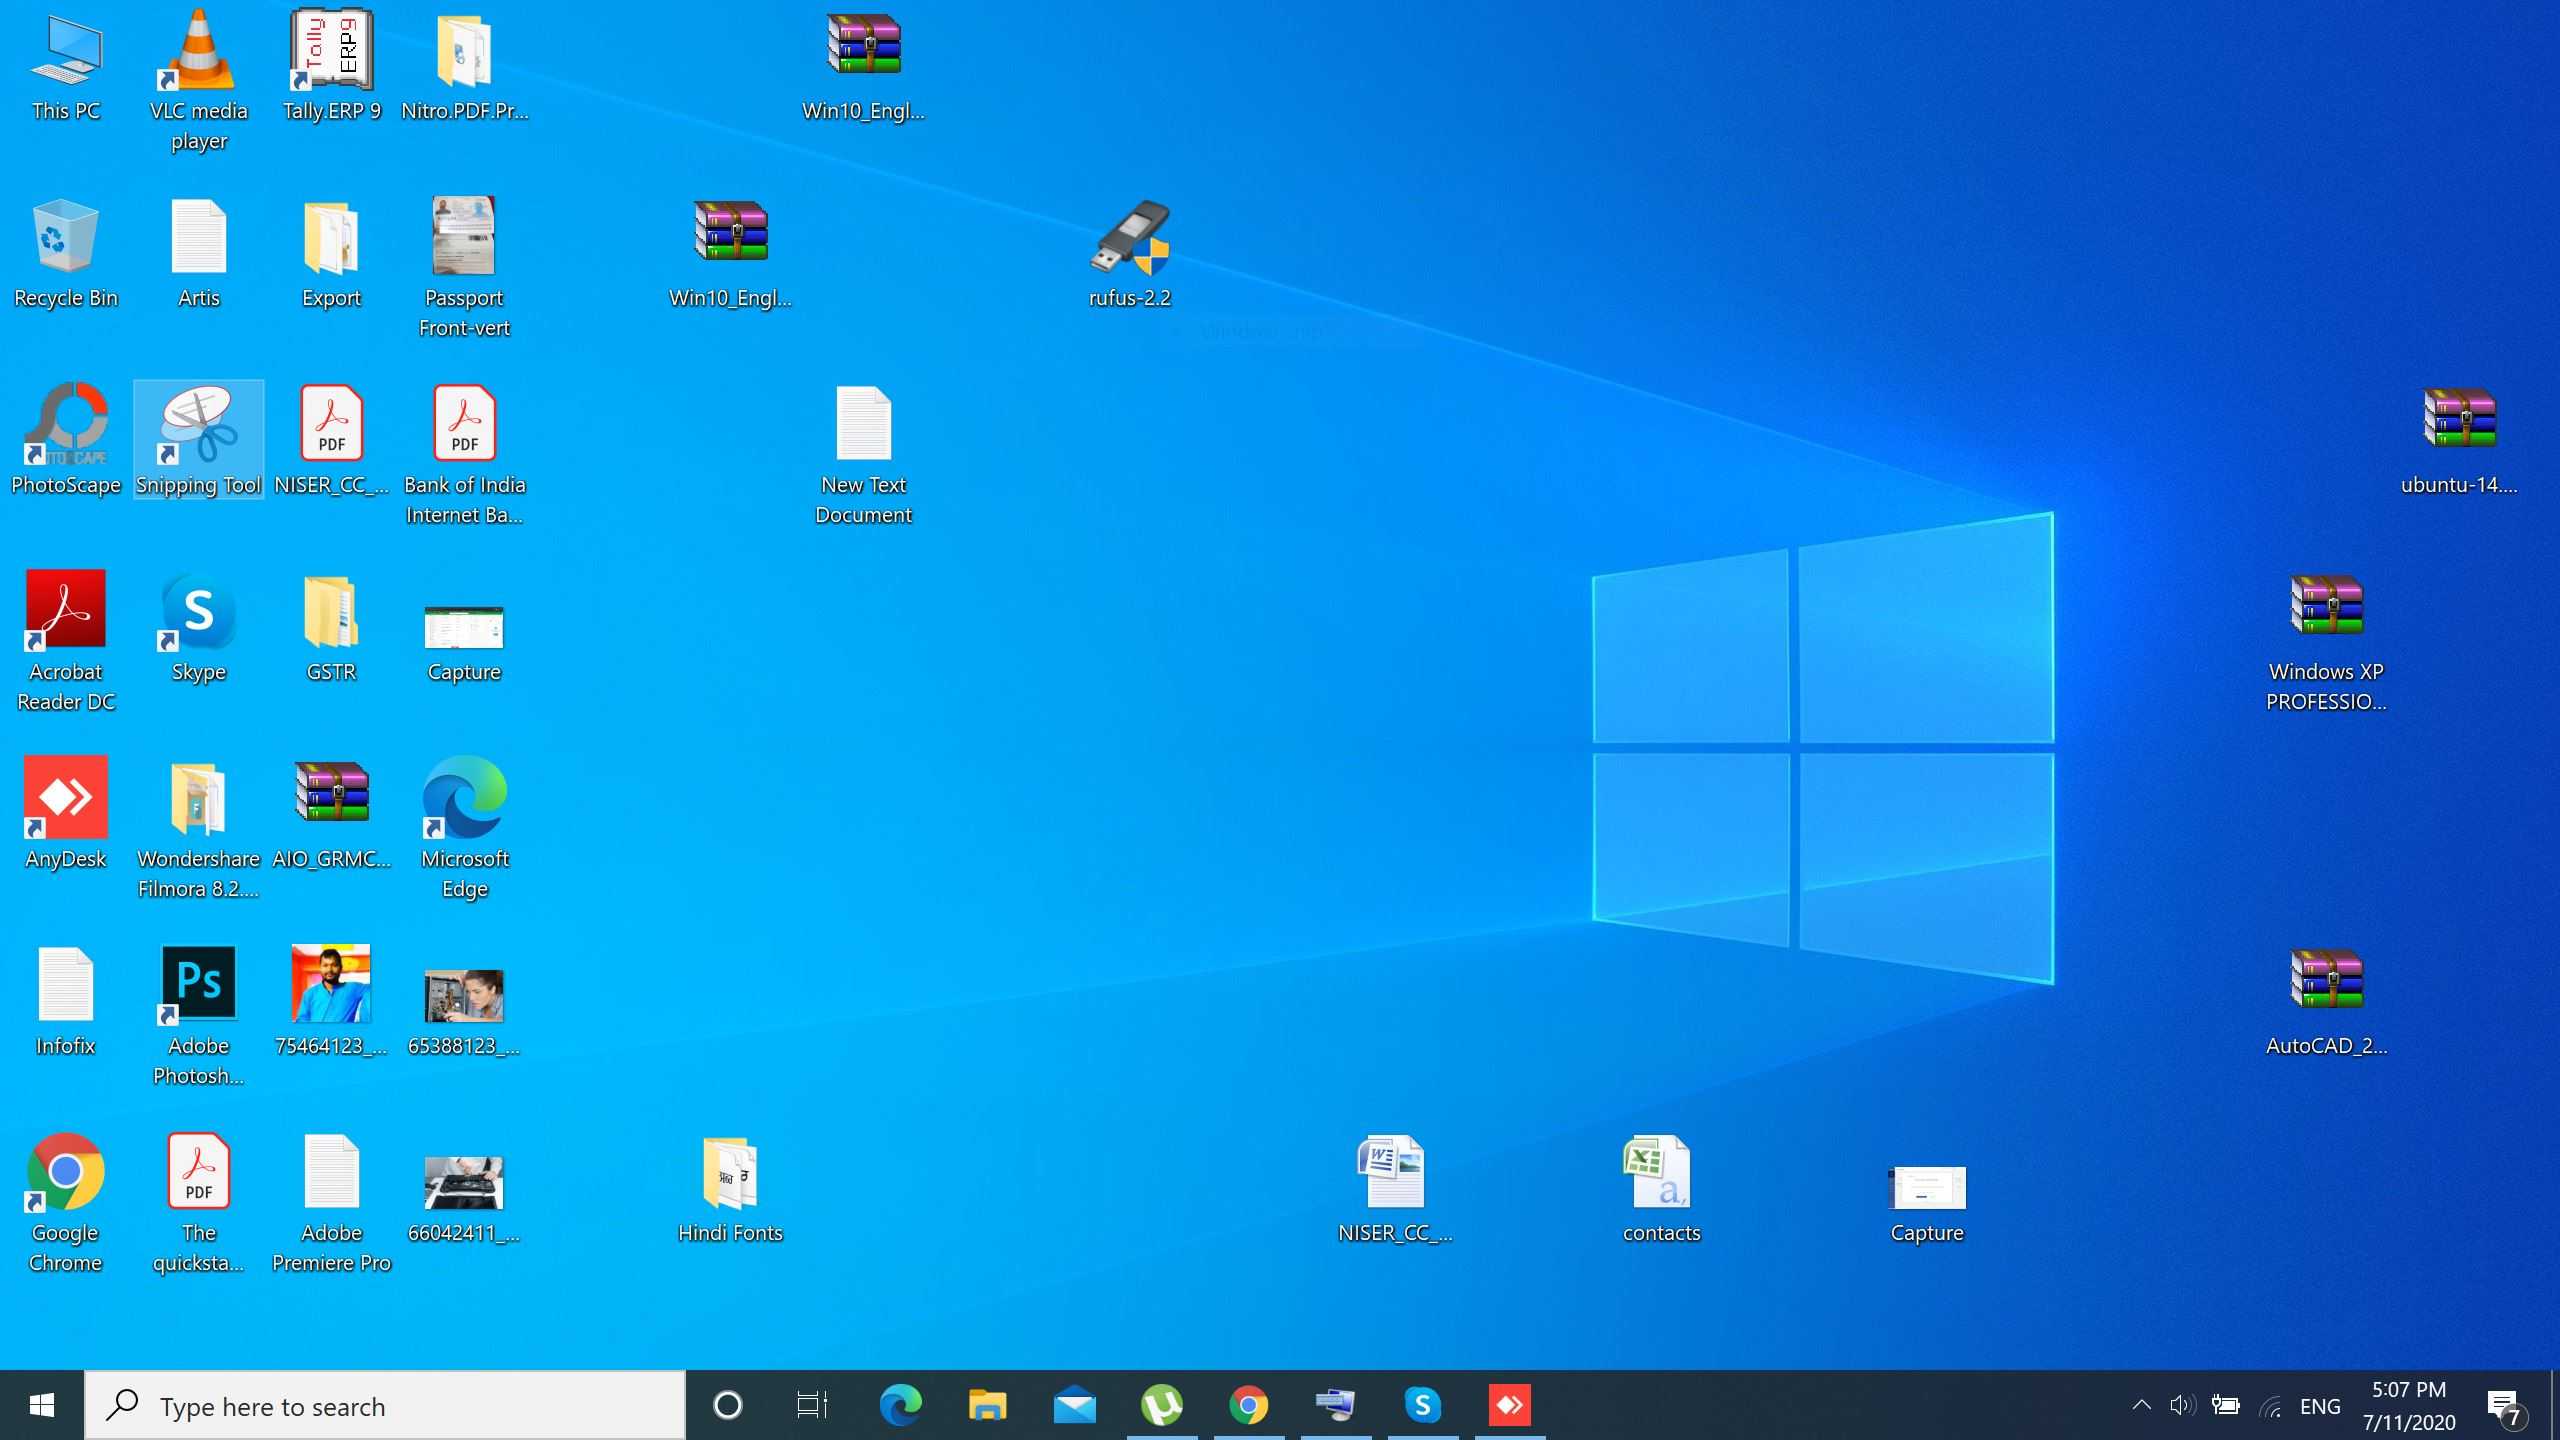
Task: Select the New Text Document file
Action: pos(863,455)
